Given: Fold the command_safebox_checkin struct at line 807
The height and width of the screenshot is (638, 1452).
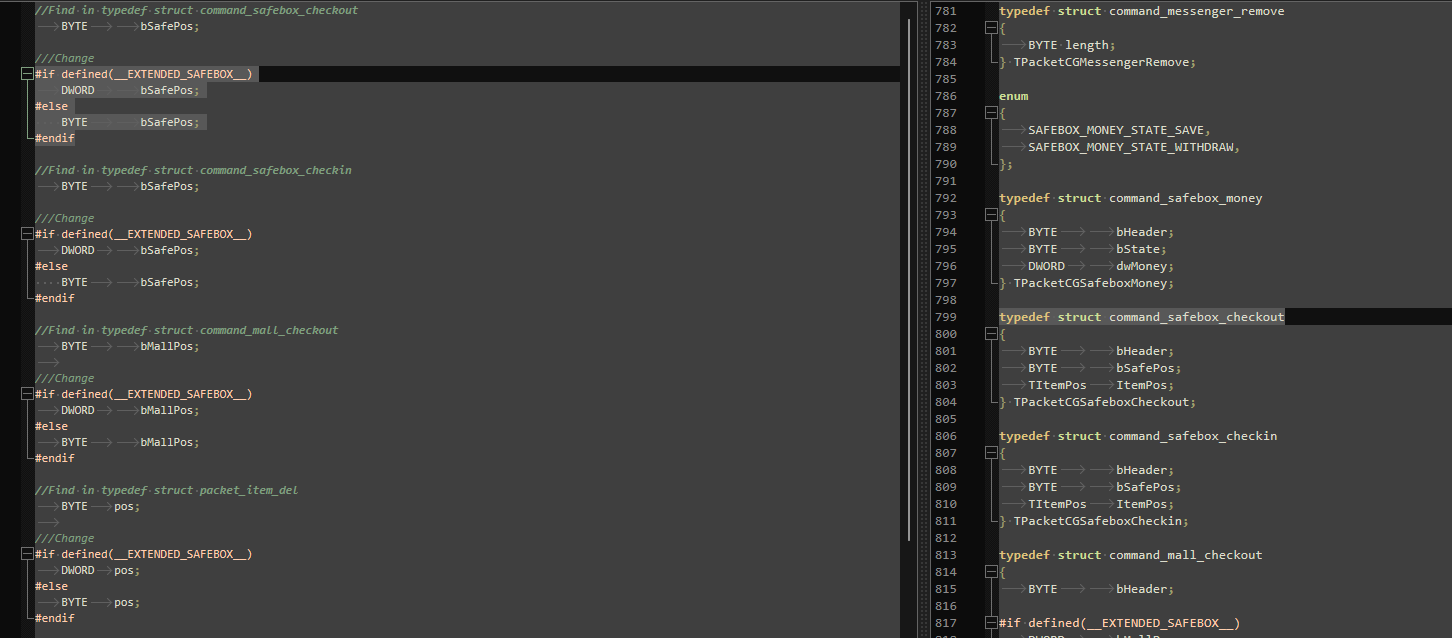Looking at the screenshot, I should tap(991, 453).
